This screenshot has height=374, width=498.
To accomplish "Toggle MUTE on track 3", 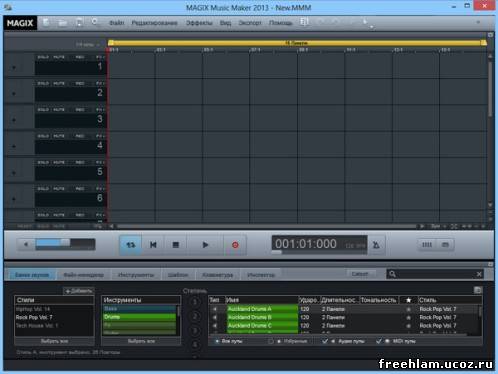I will (x=59, y=110).
